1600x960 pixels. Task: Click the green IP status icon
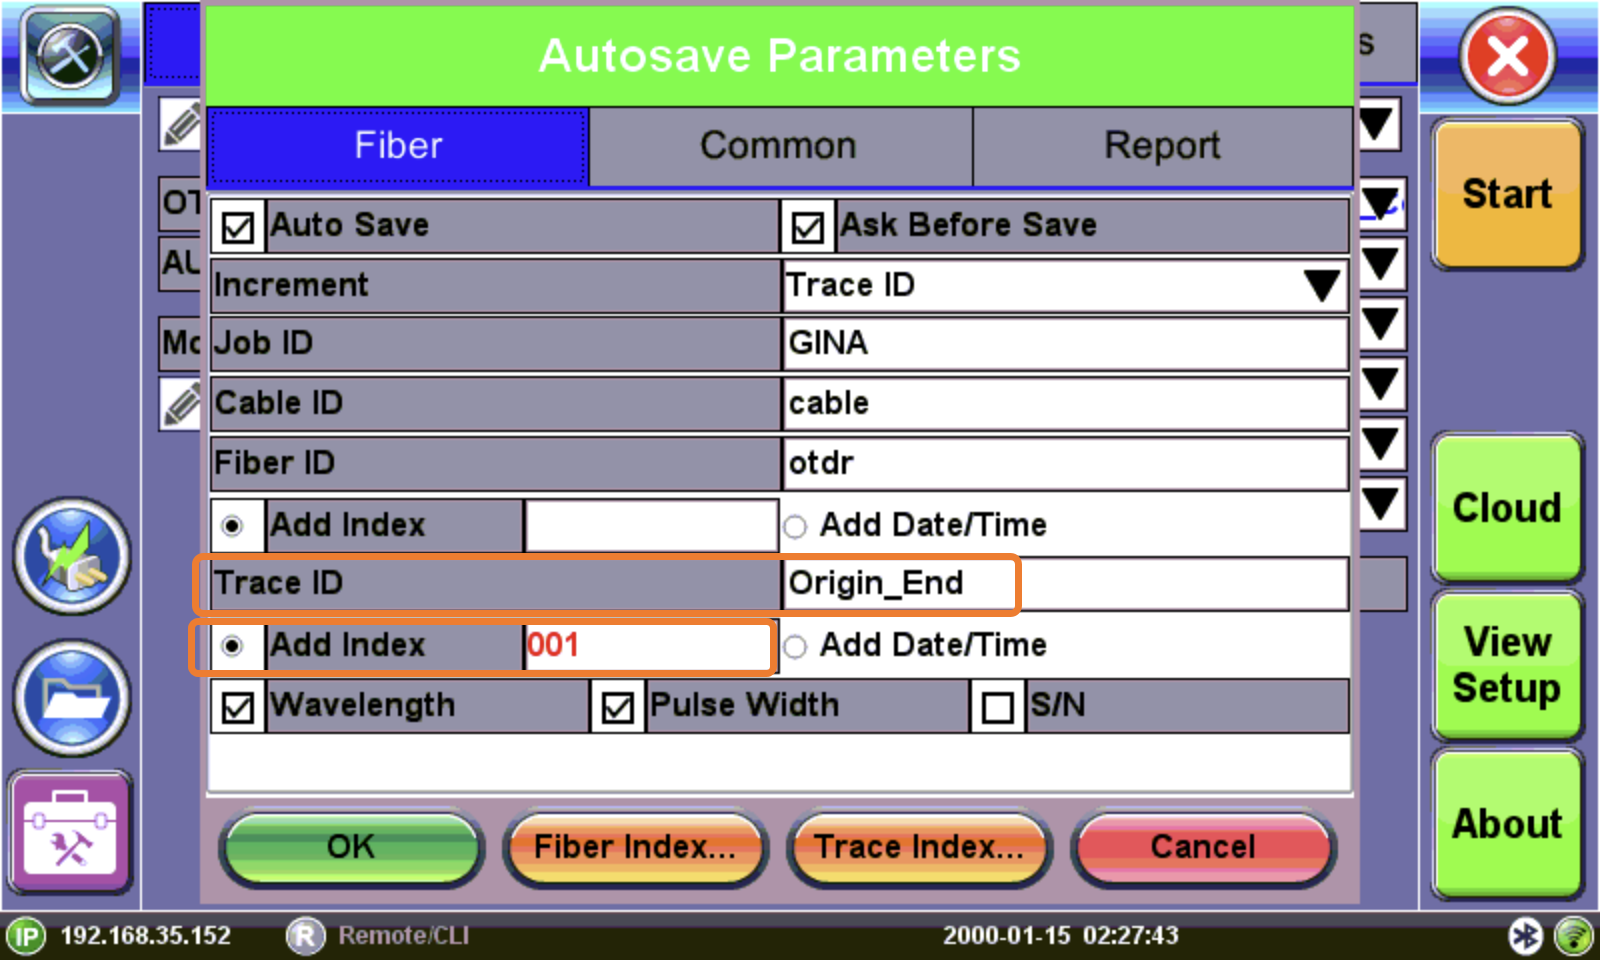(x=26, y=937)
